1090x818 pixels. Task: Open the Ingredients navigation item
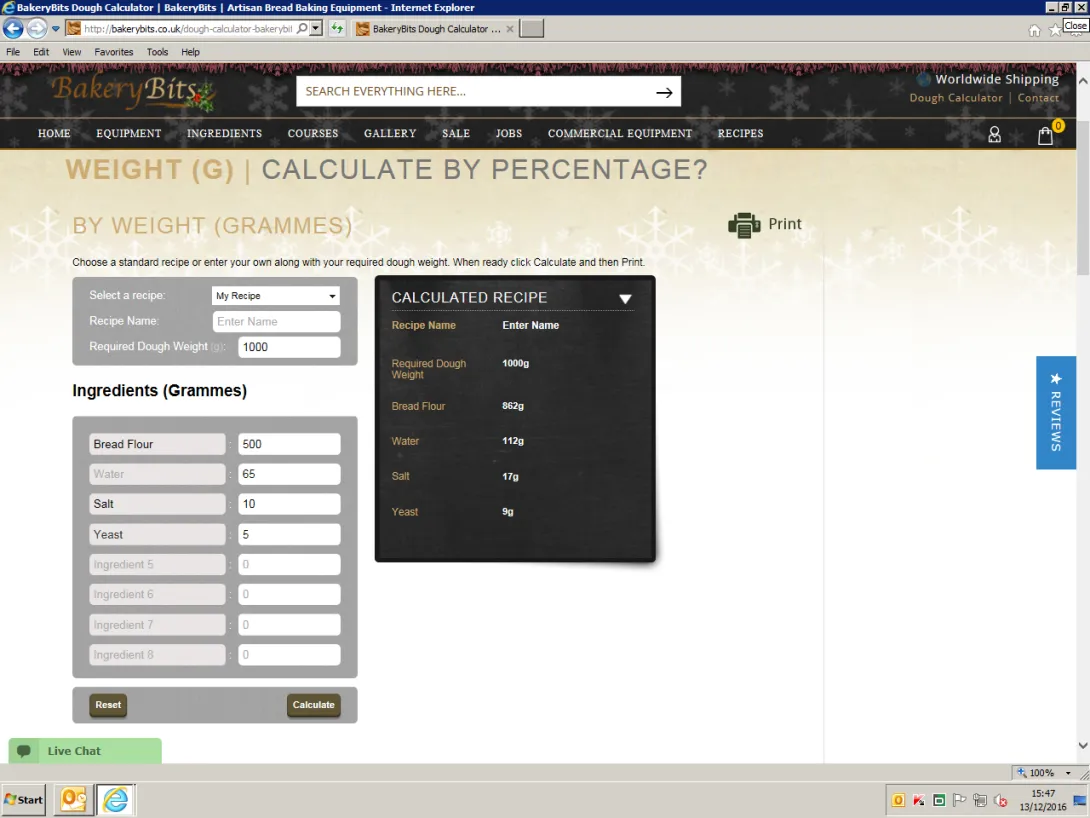click(x=224, y=133)
